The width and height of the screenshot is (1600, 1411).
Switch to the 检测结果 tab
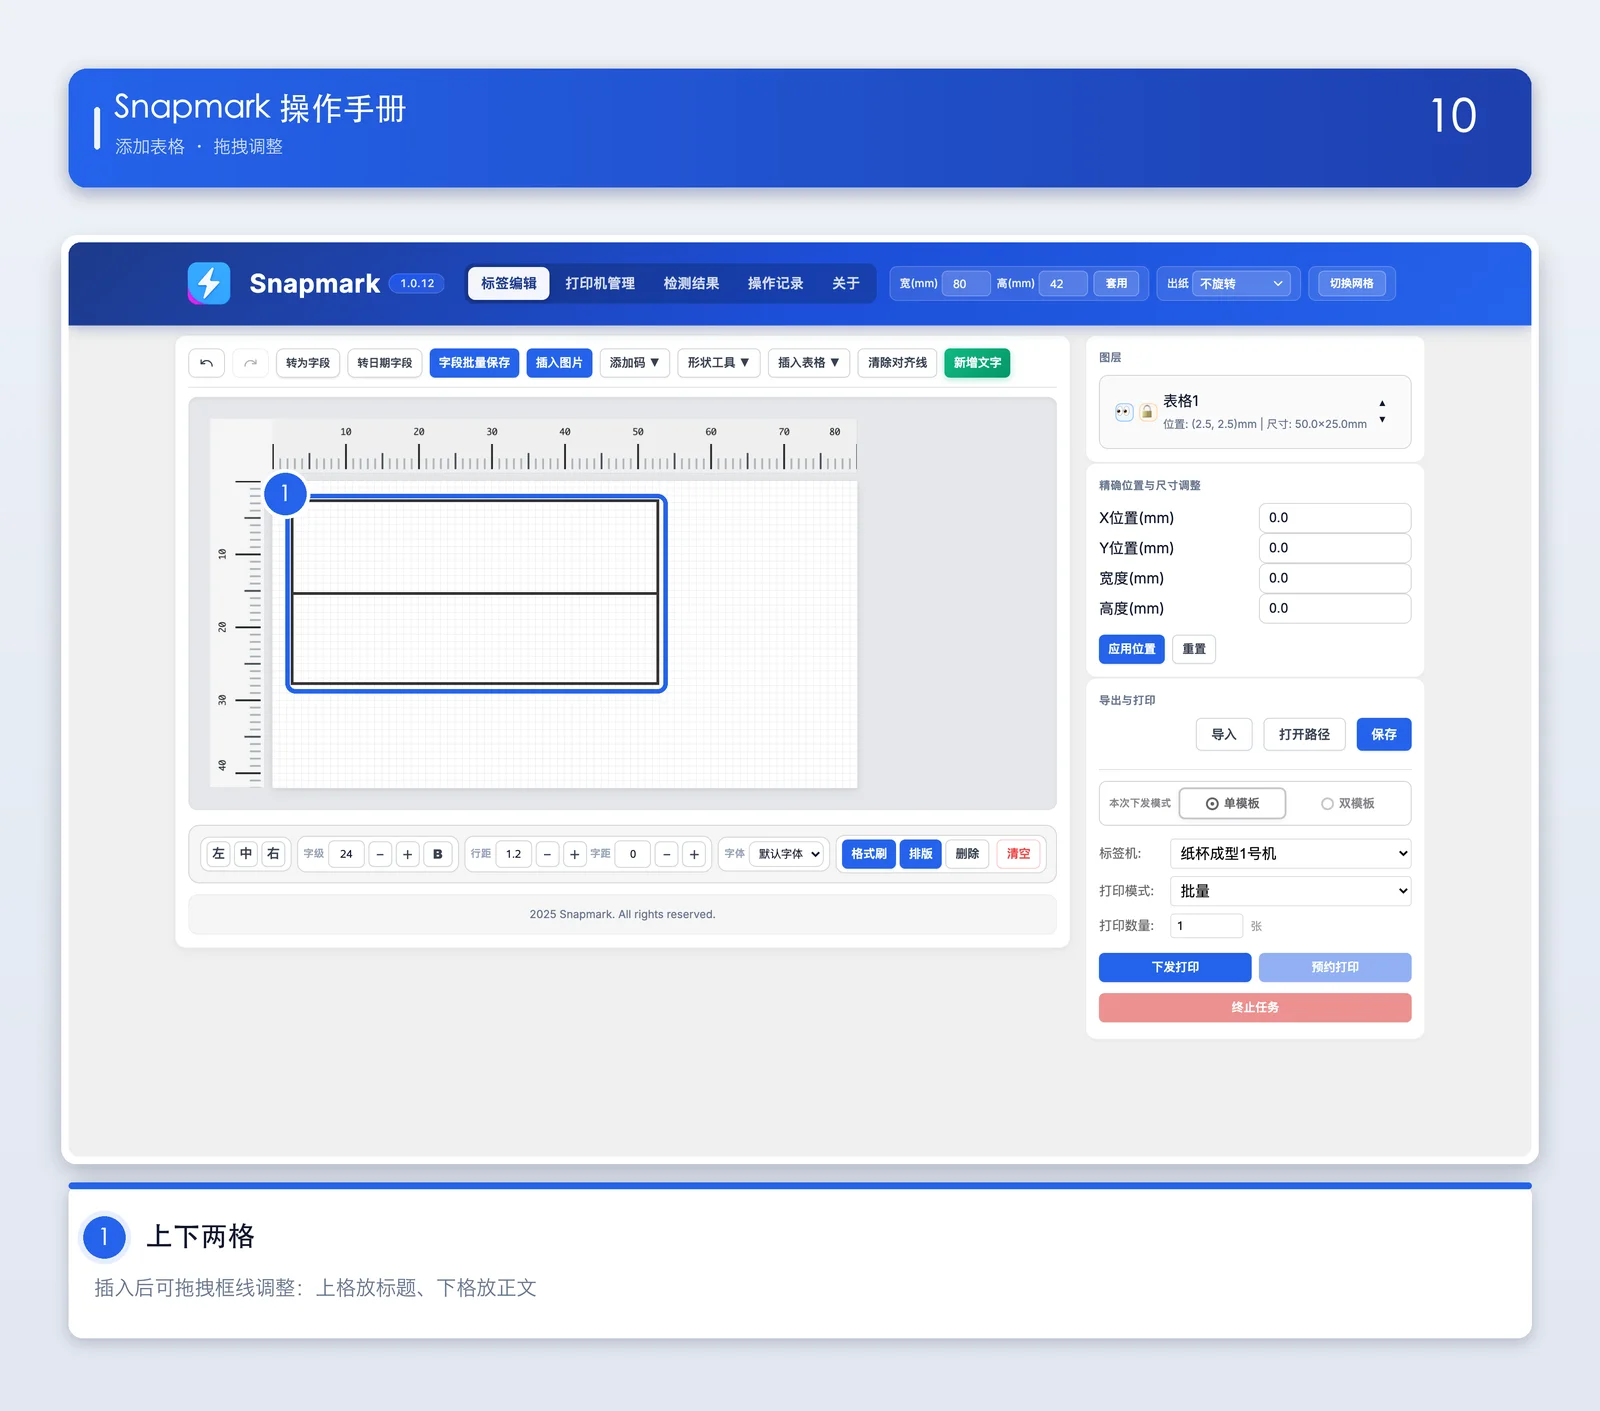[x=691, y=283]
